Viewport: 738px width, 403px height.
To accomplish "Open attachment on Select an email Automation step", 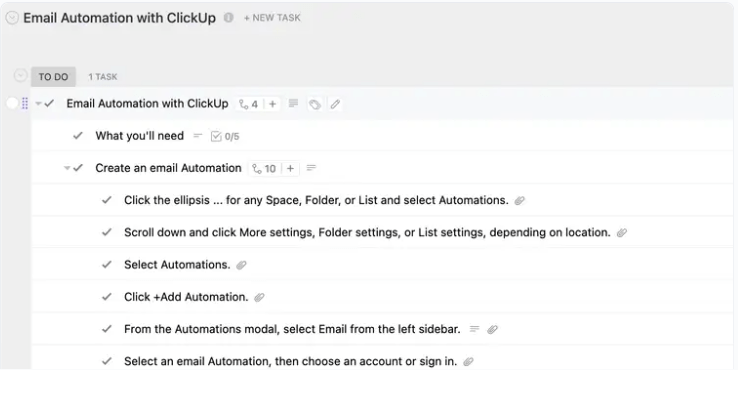I will click(468, 362).
